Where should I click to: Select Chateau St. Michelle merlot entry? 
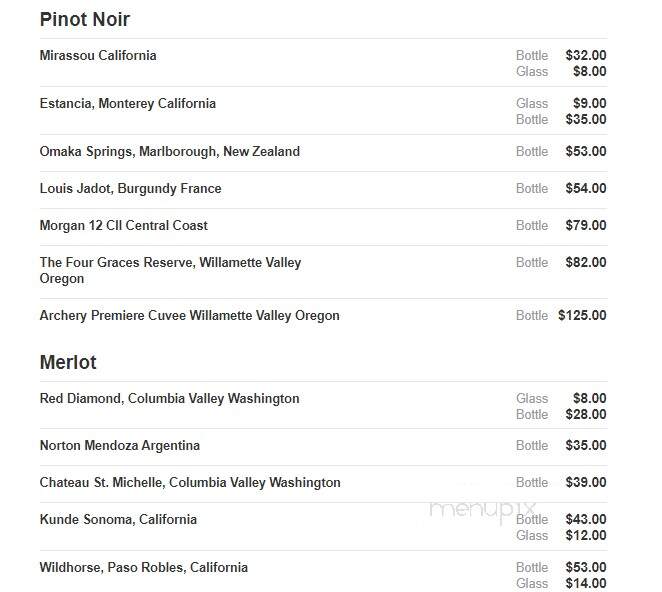190,482
